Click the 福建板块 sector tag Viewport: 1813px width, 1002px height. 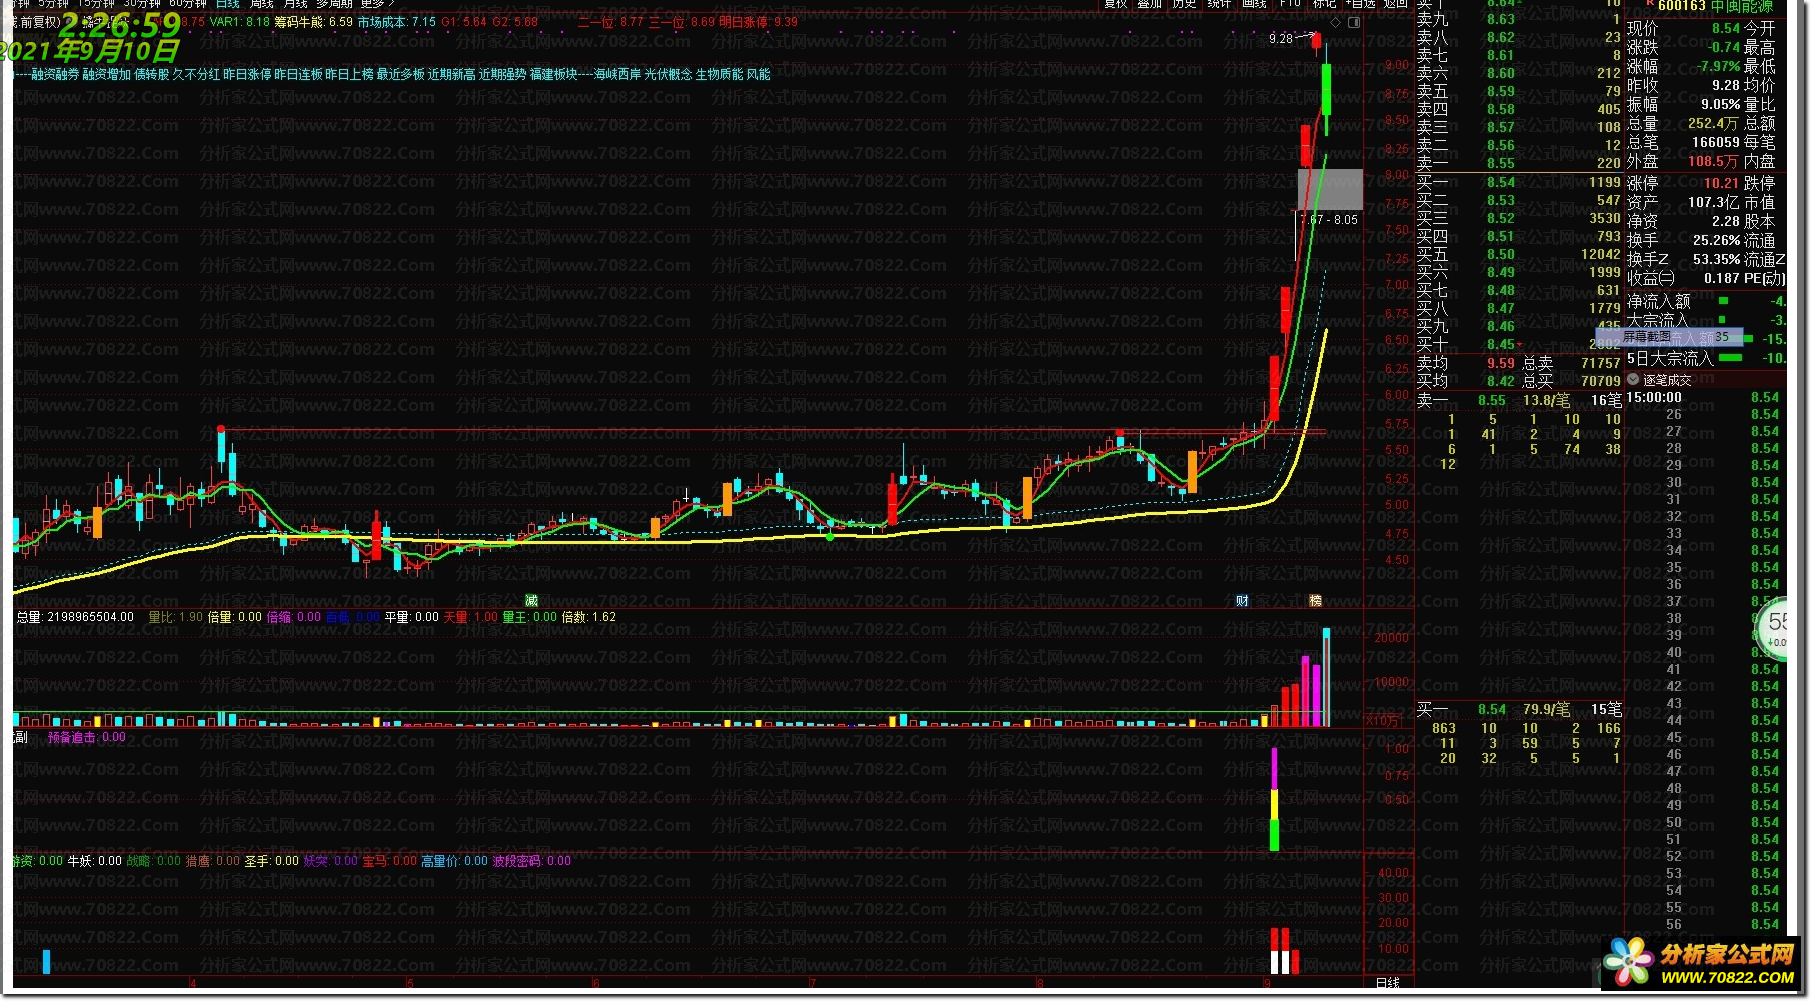coord(553,75)
